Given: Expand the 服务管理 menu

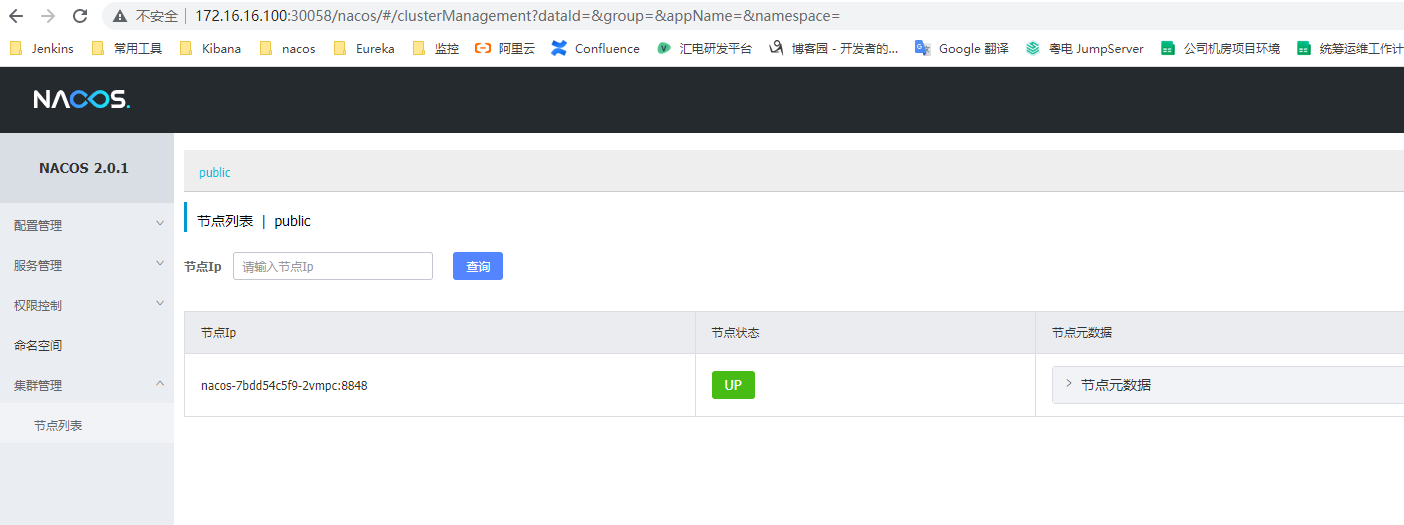Looking at the screenshot, I should tap(87, 265).
